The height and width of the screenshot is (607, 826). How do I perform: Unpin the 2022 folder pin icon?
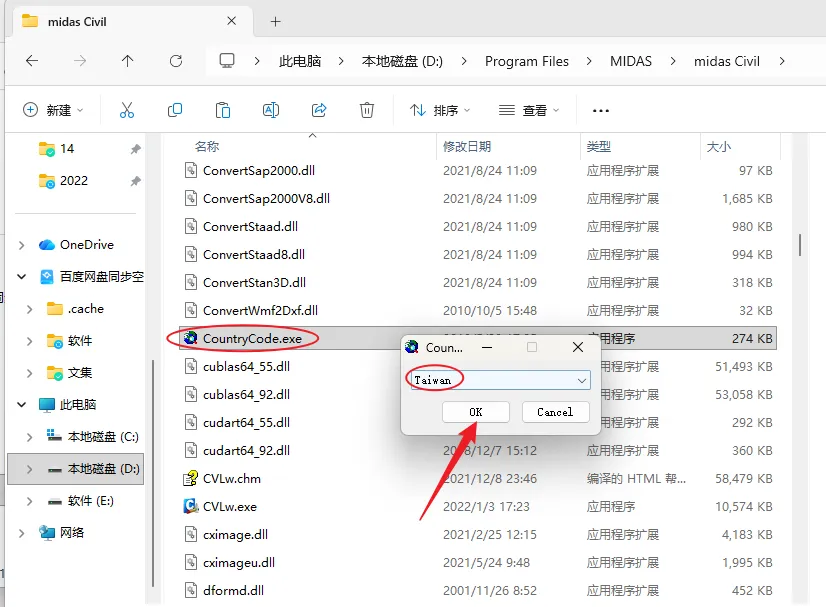coord(135,181)
